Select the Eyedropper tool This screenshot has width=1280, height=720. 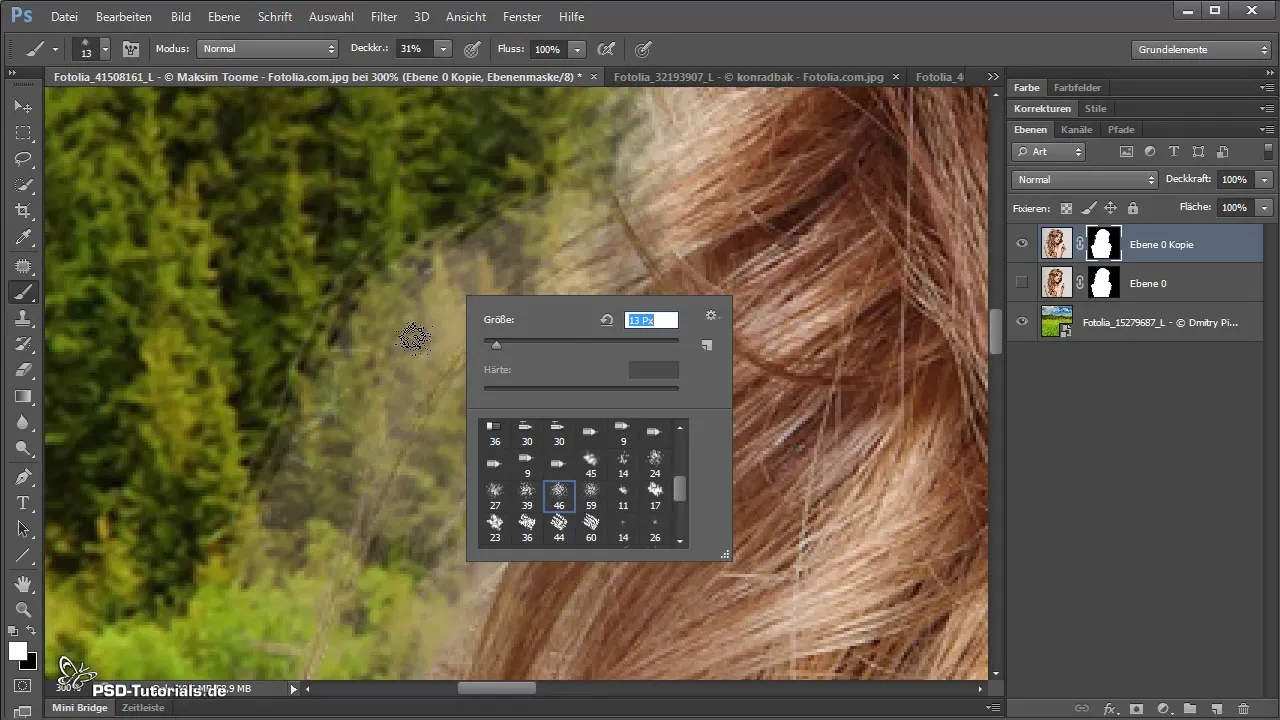[x=22, y=237]
